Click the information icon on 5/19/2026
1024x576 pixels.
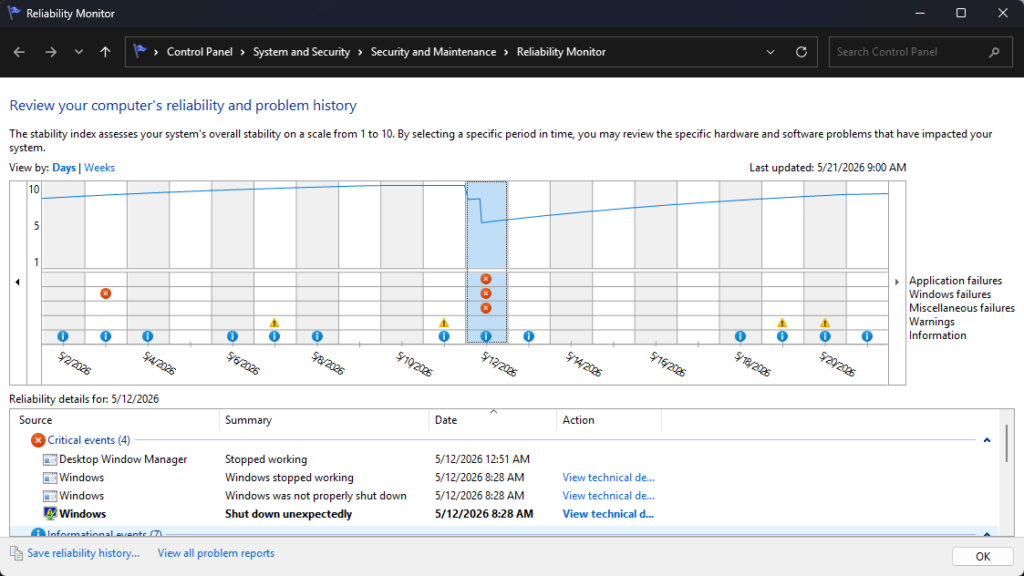782,336
